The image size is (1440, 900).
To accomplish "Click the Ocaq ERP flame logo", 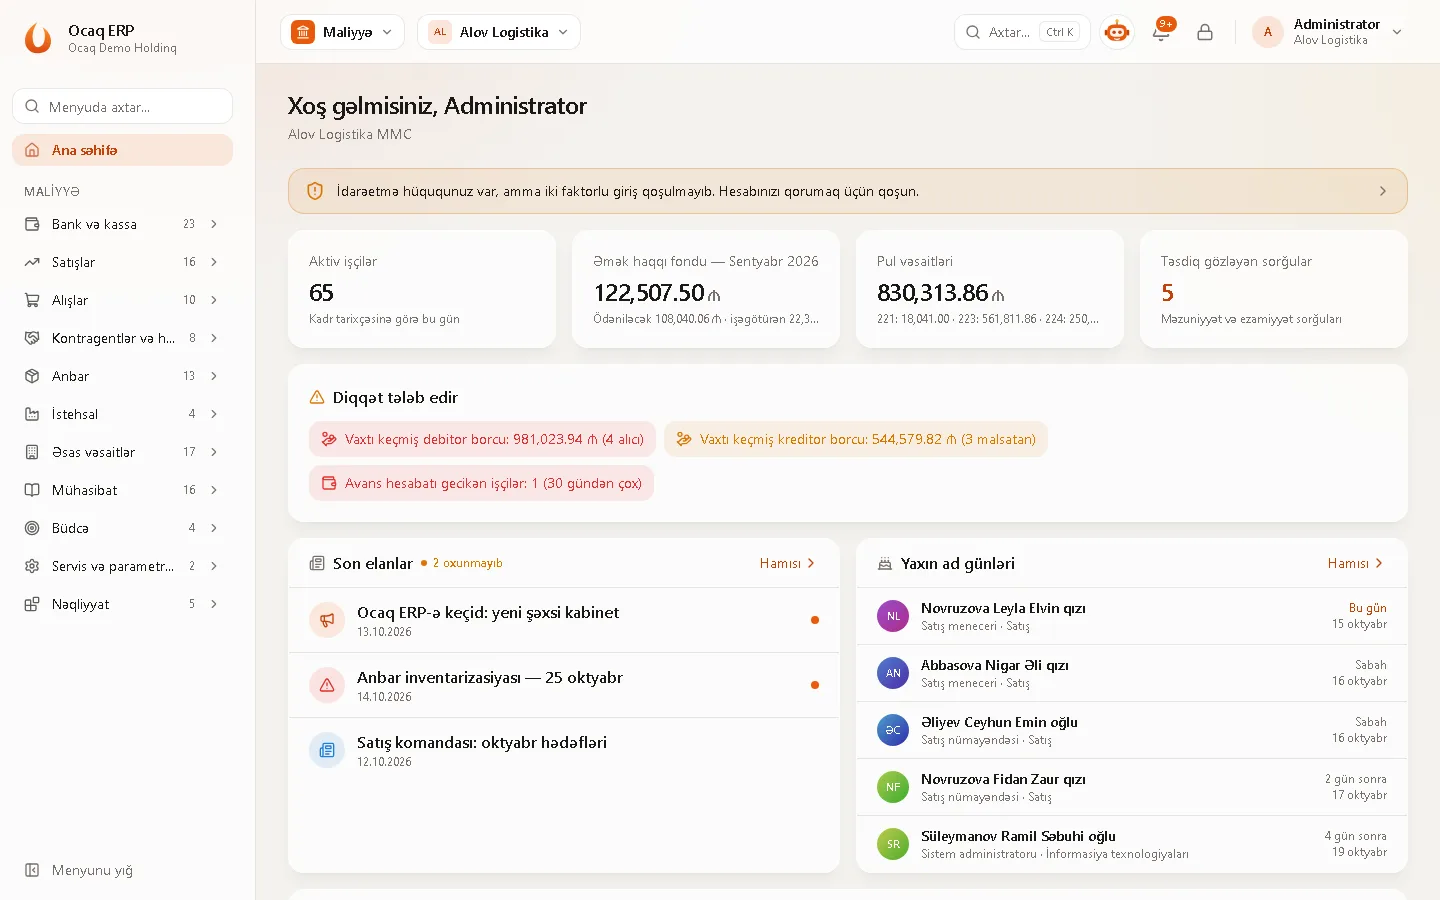I will [x=38, y=38].
